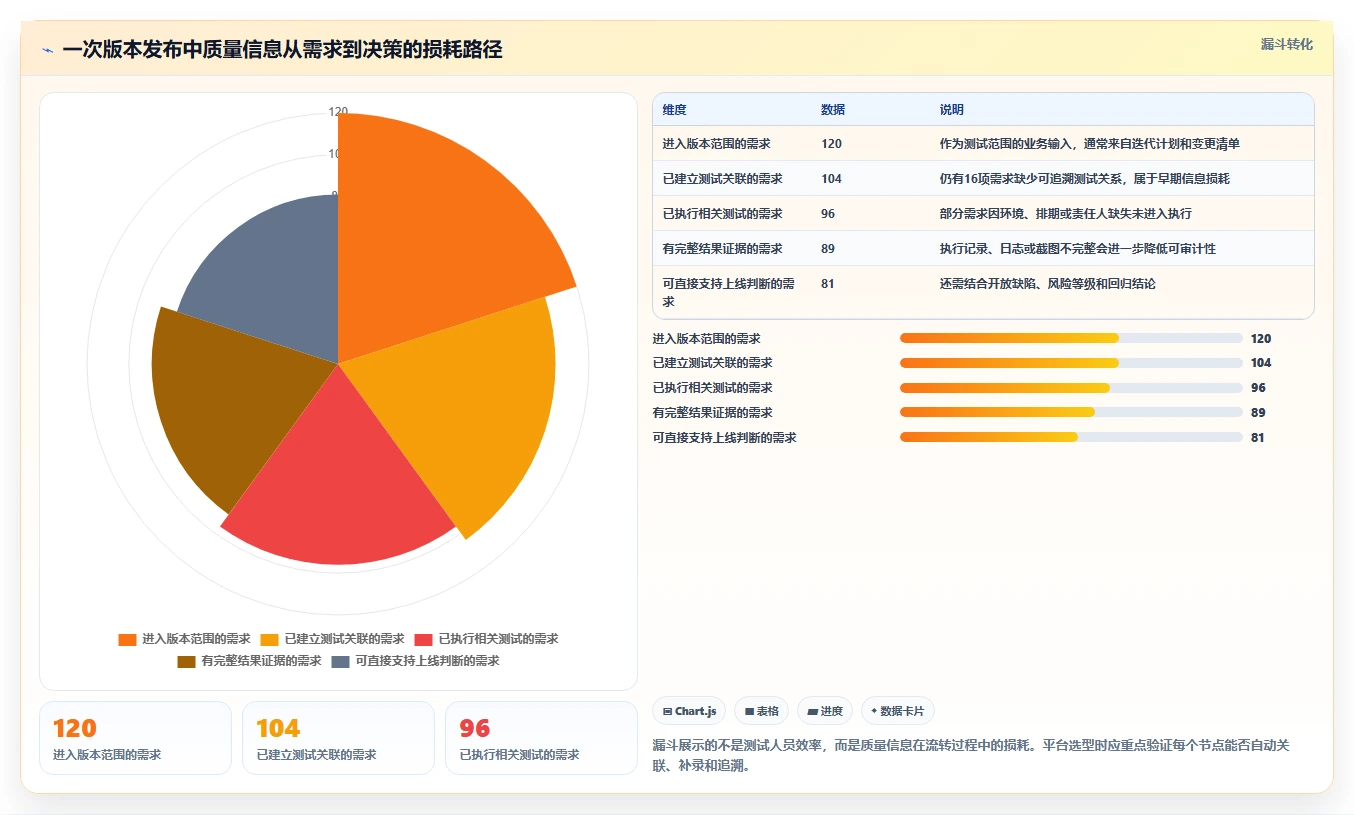Click the 说明 column header
The width and height of the screenshot is (1354, 815).
point(952,110)
